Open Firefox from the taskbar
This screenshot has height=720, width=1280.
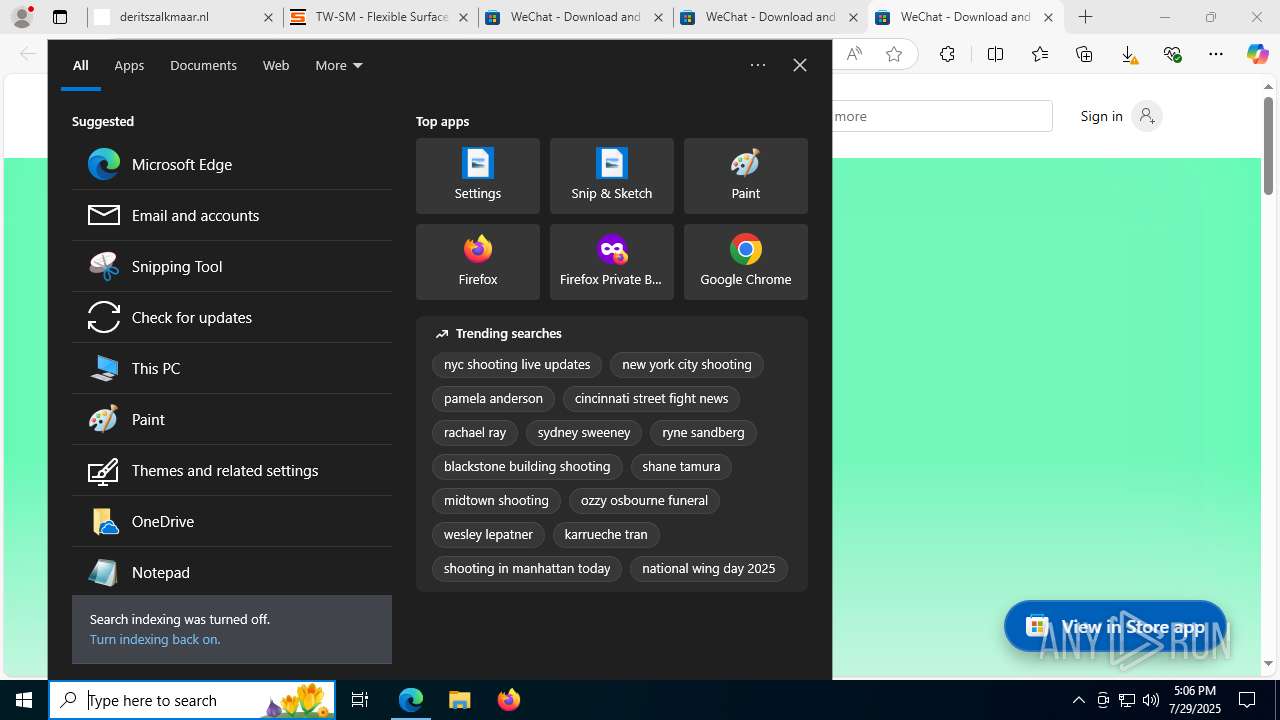point(509,700)
